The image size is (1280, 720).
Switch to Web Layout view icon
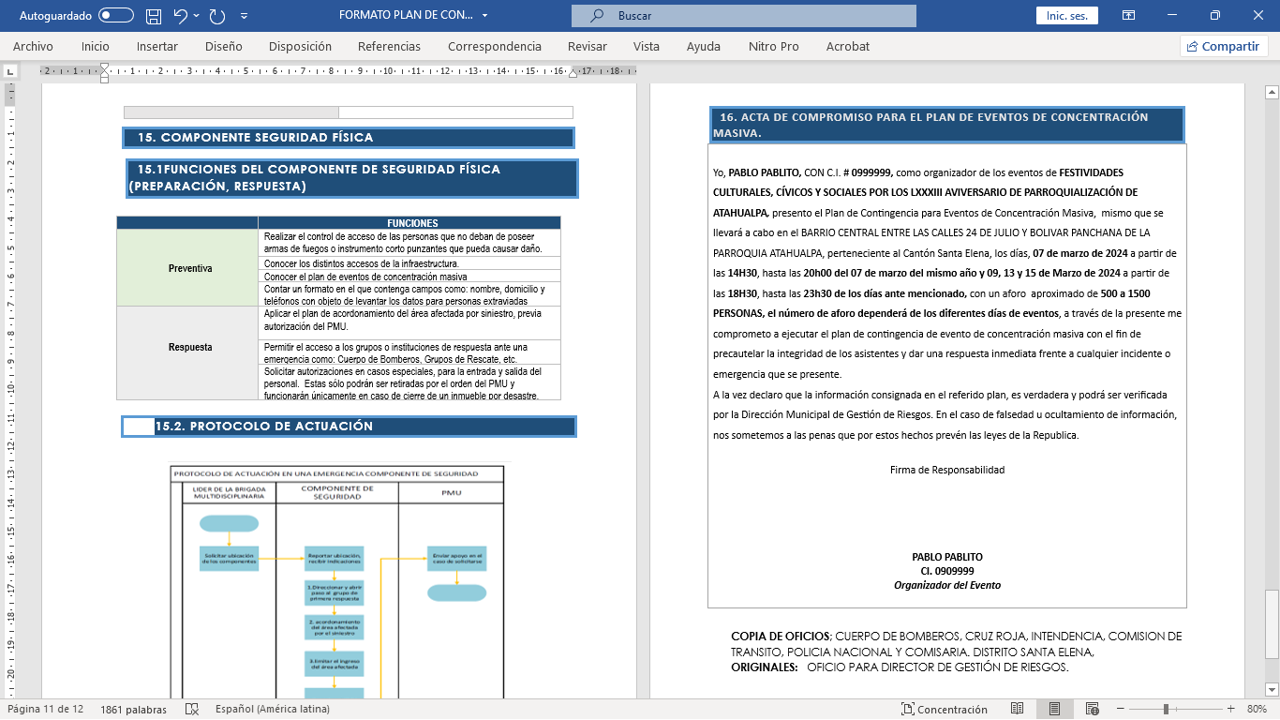pos(1091,709)
